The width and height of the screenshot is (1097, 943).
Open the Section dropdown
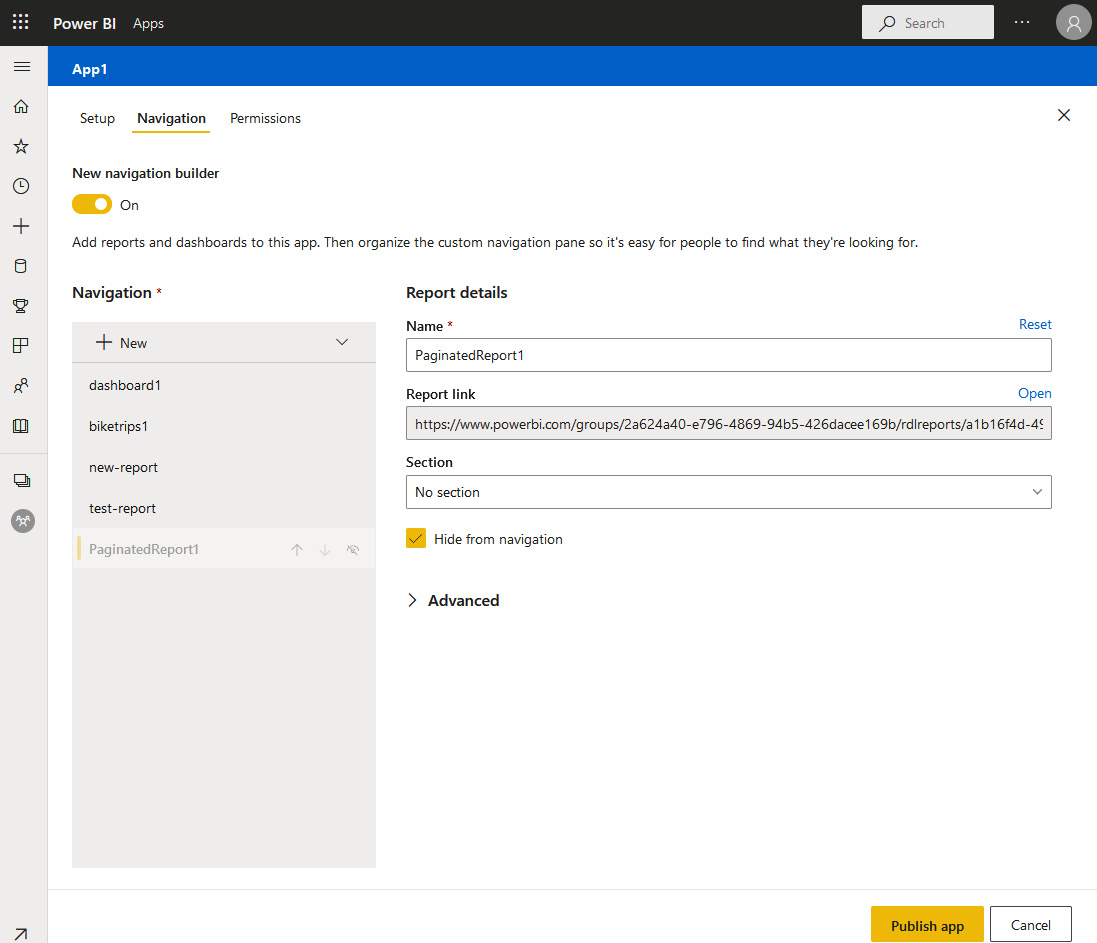pos(728,492)
